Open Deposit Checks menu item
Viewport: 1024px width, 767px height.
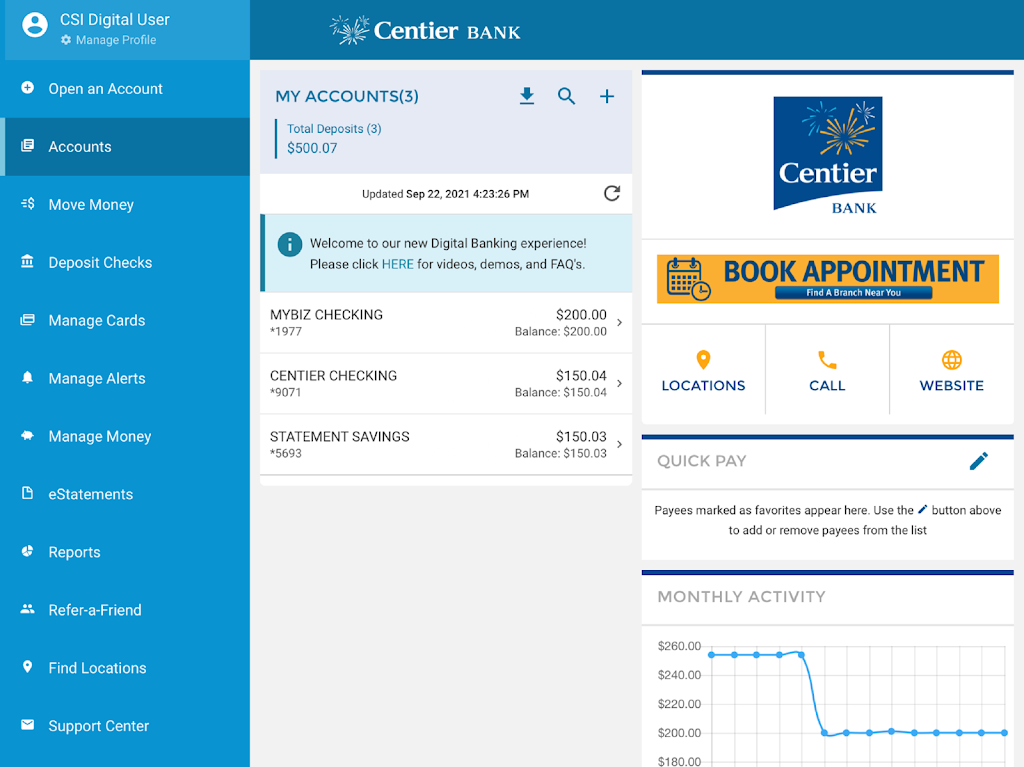coord(125,263)
